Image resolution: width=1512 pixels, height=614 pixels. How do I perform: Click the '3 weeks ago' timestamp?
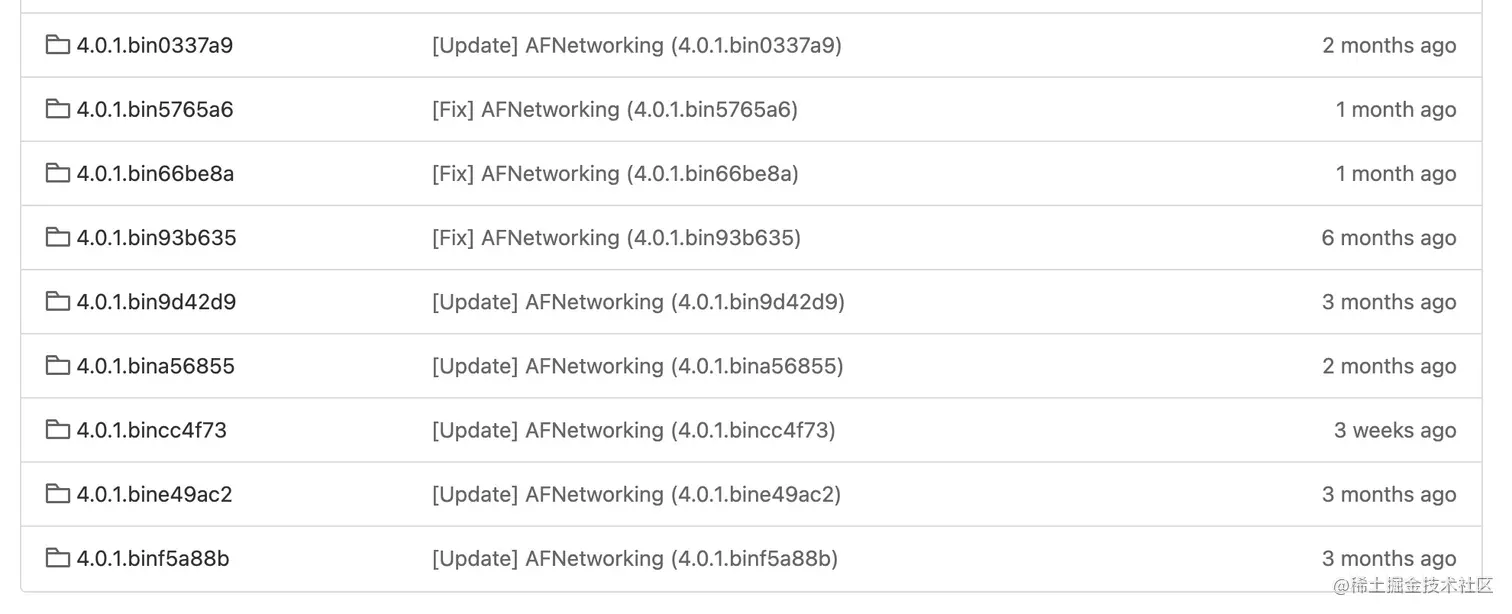coord(1395,430)
